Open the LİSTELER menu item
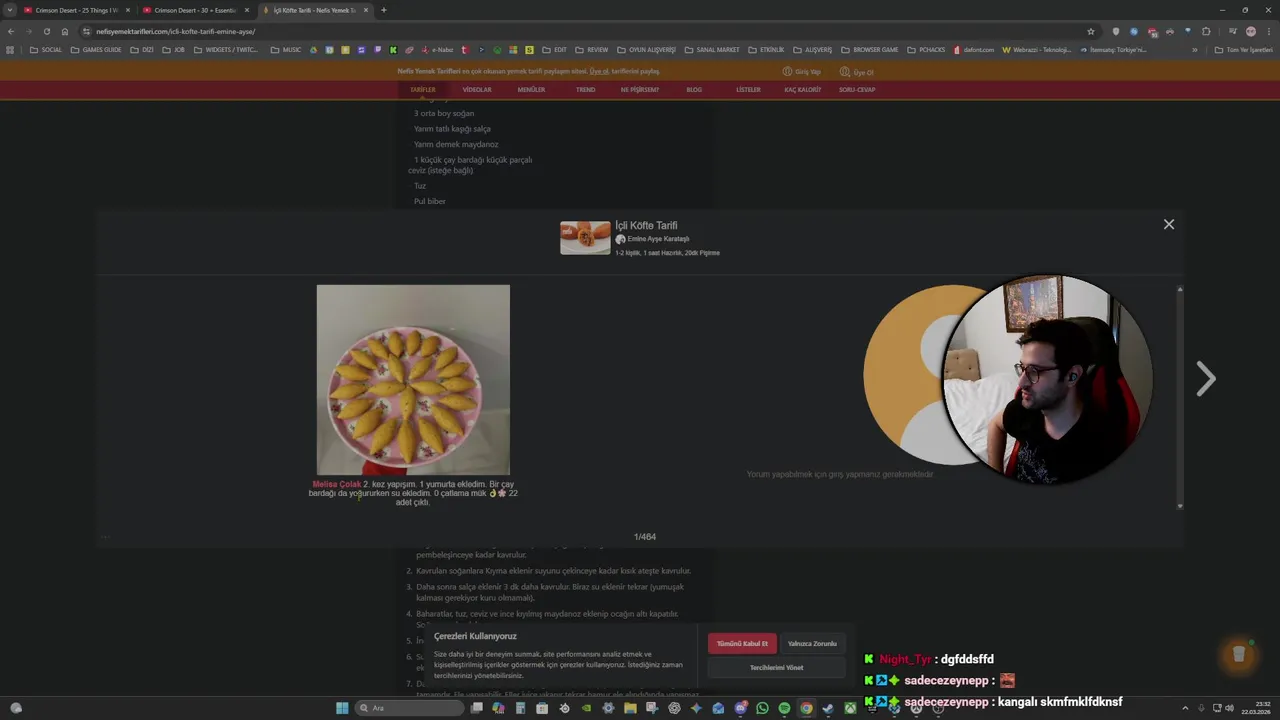The image size is (1280, 720). click(748, 90)
